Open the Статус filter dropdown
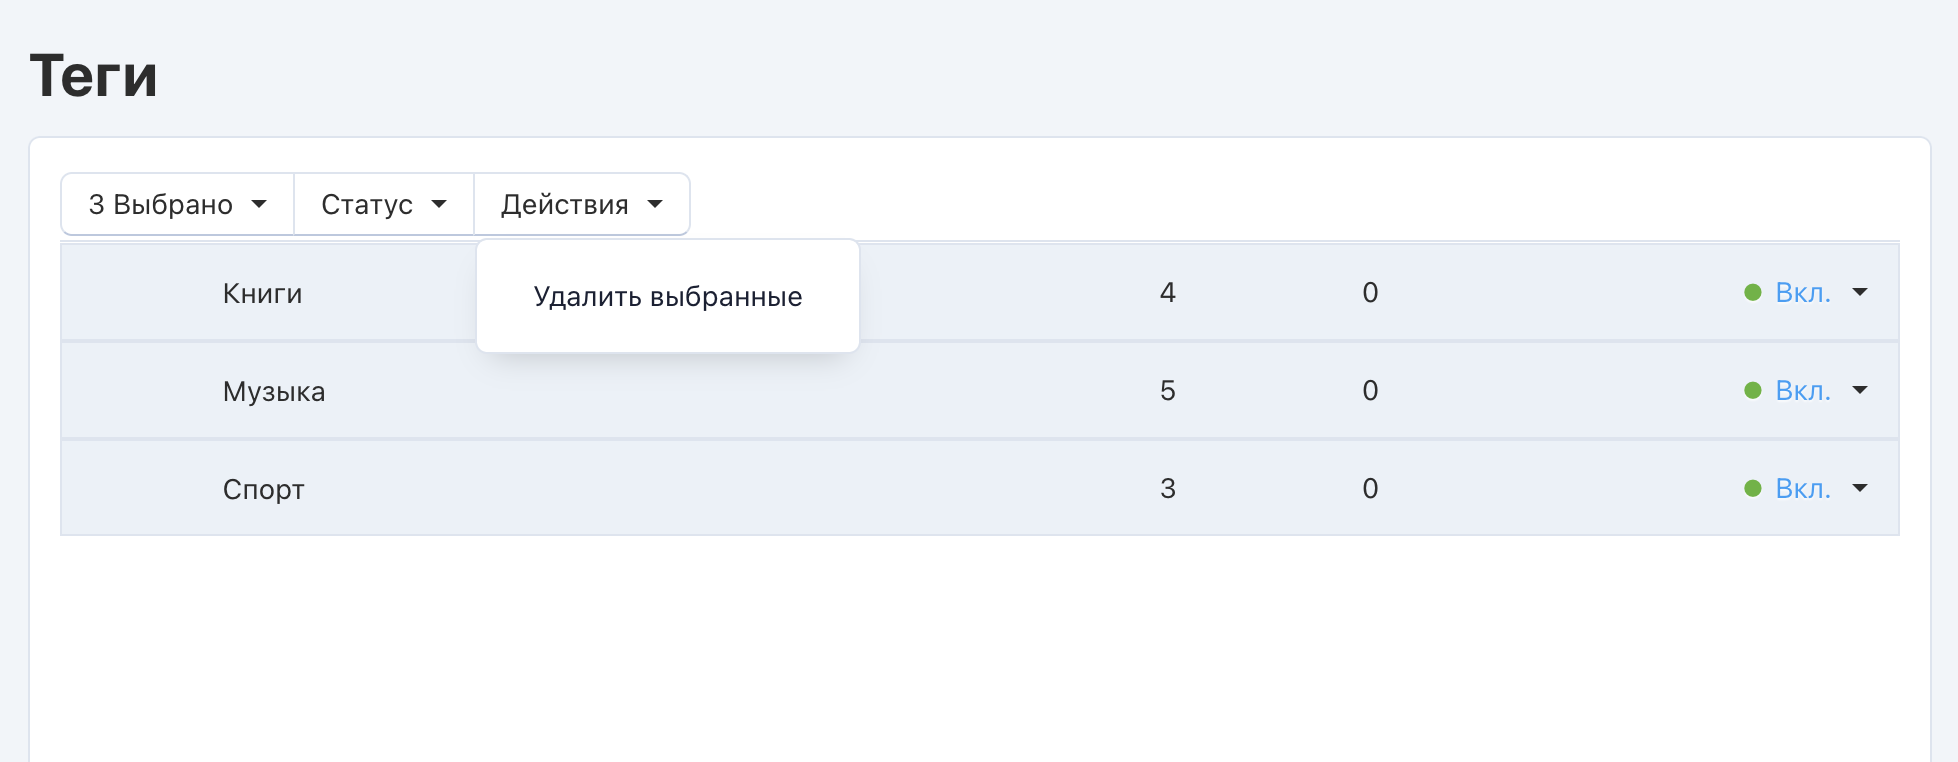This screenshot has width=1958, height=762. [x=383, y=205]
